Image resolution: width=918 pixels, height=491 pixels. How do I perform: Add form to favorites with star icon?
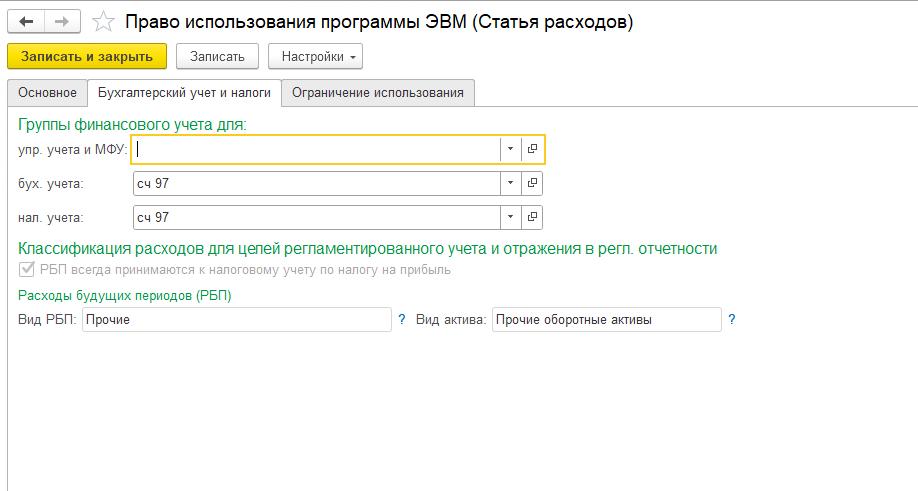(x=102, y=21)
